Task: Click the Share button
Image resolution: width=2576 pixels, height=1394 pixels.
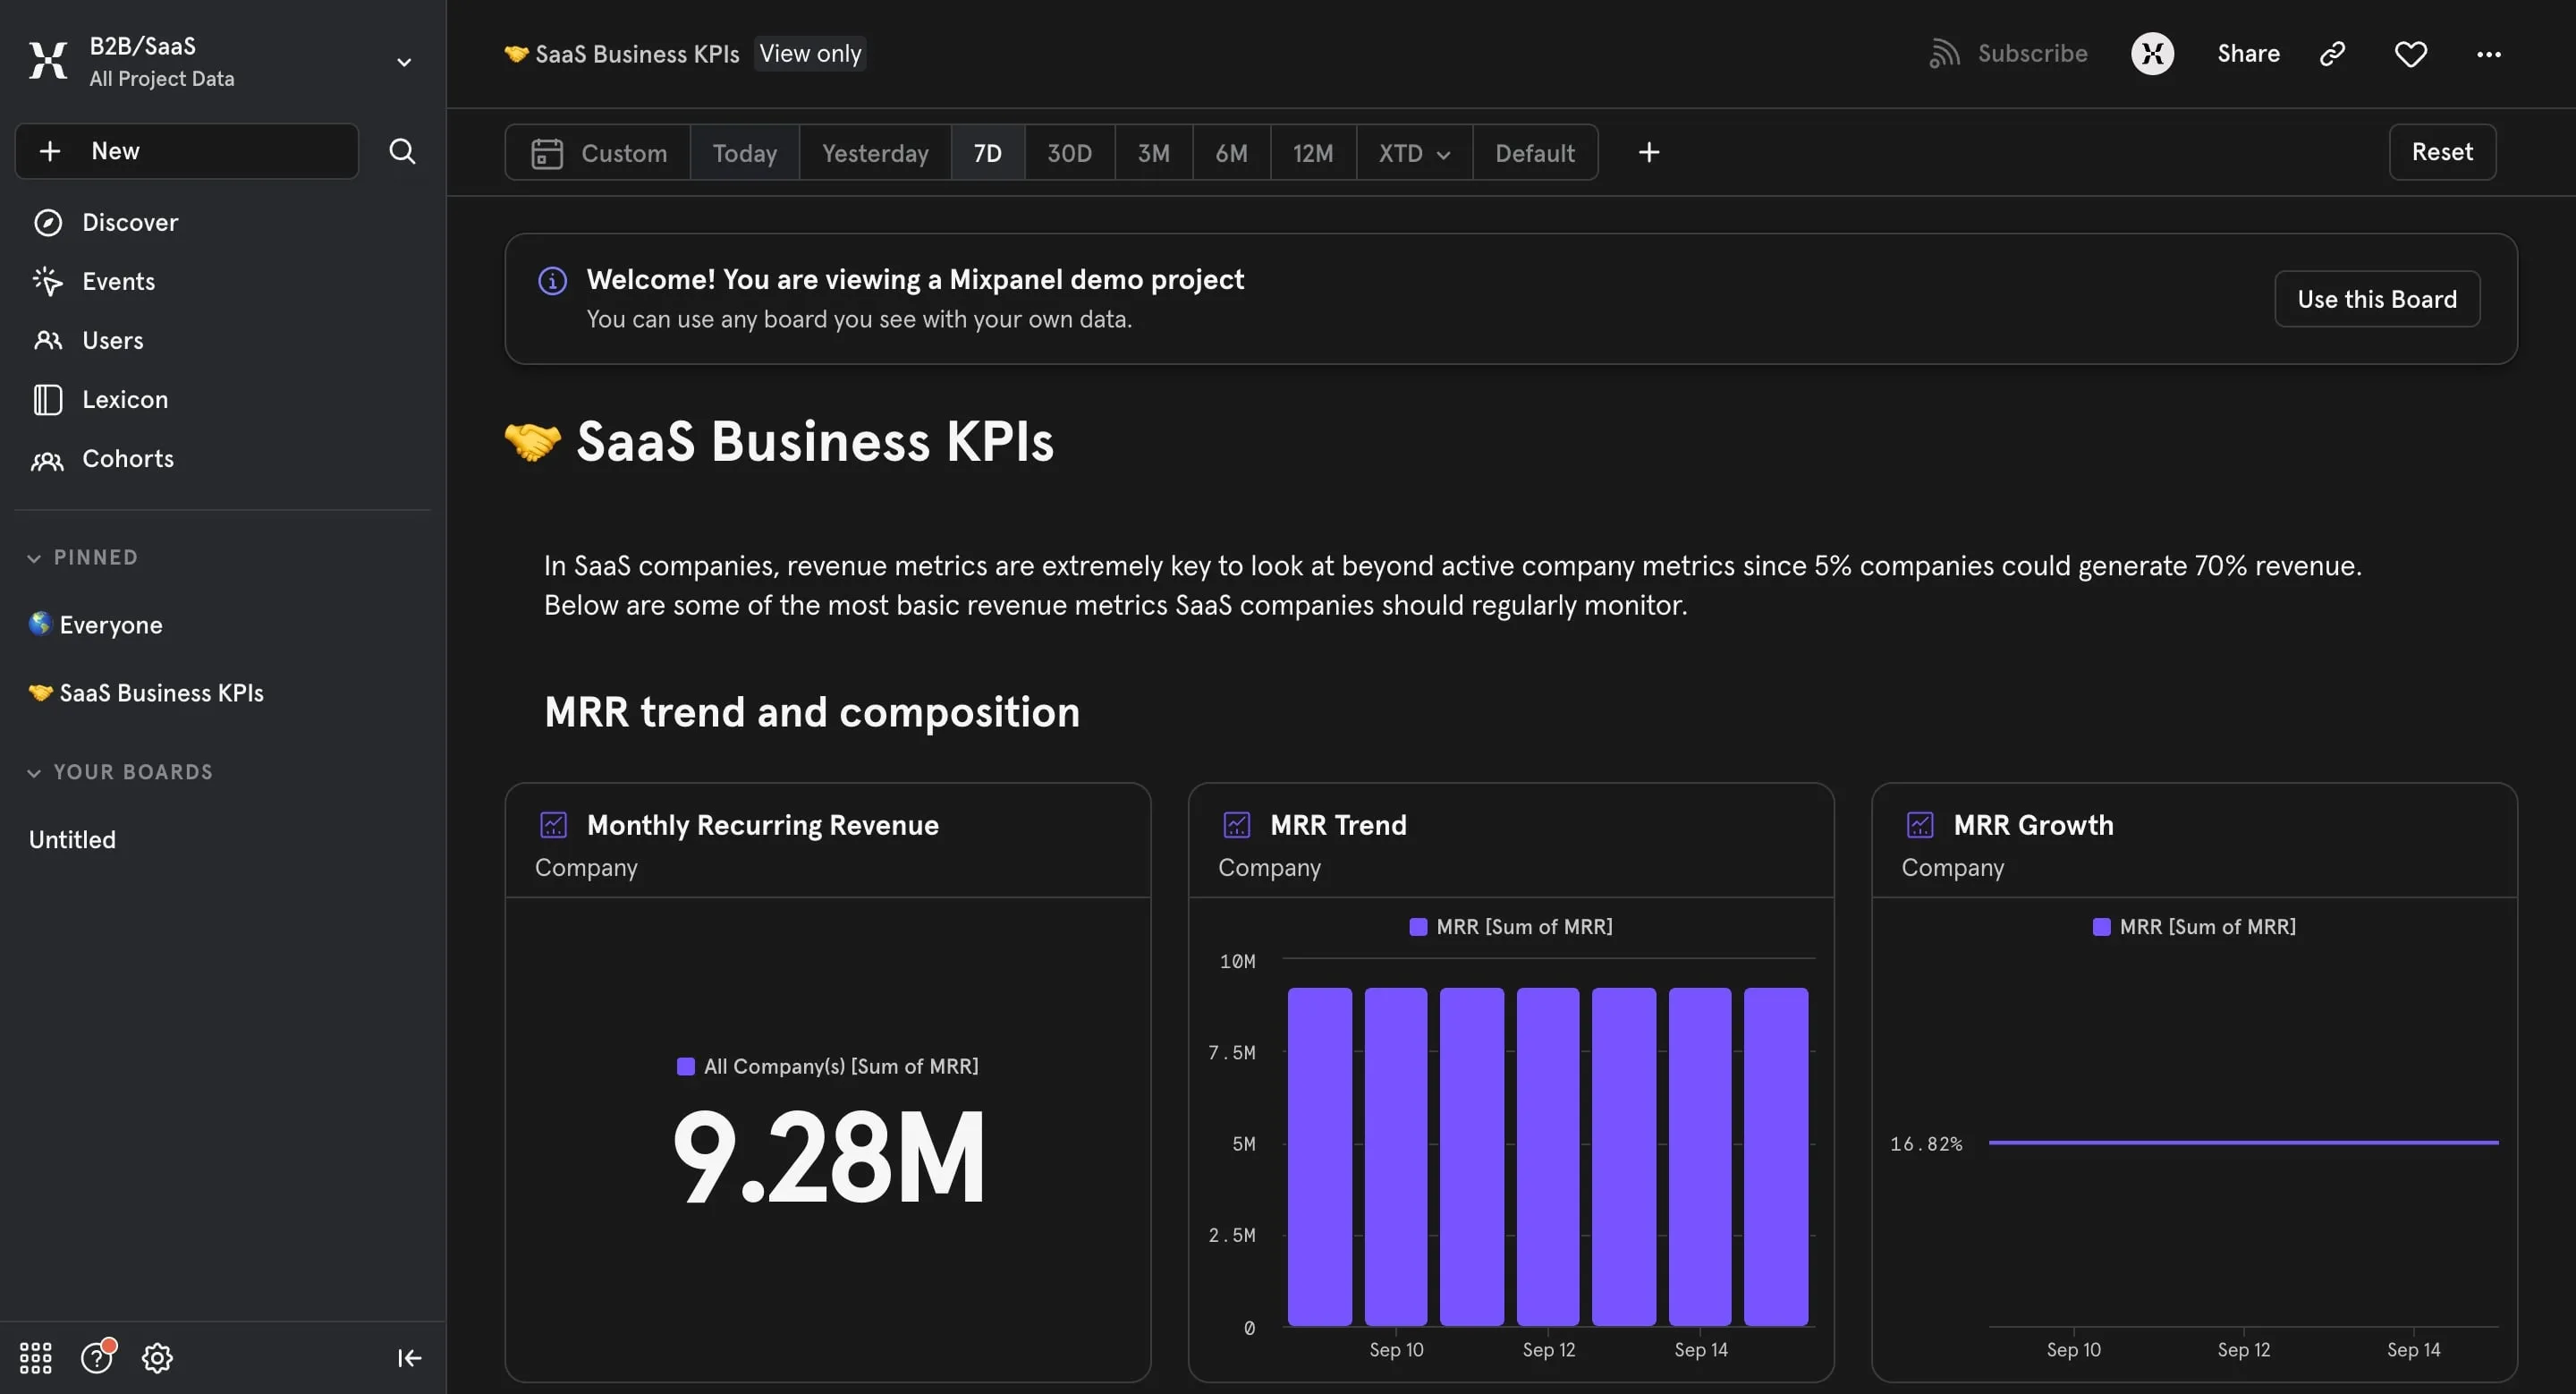Action: point(2248,53)
